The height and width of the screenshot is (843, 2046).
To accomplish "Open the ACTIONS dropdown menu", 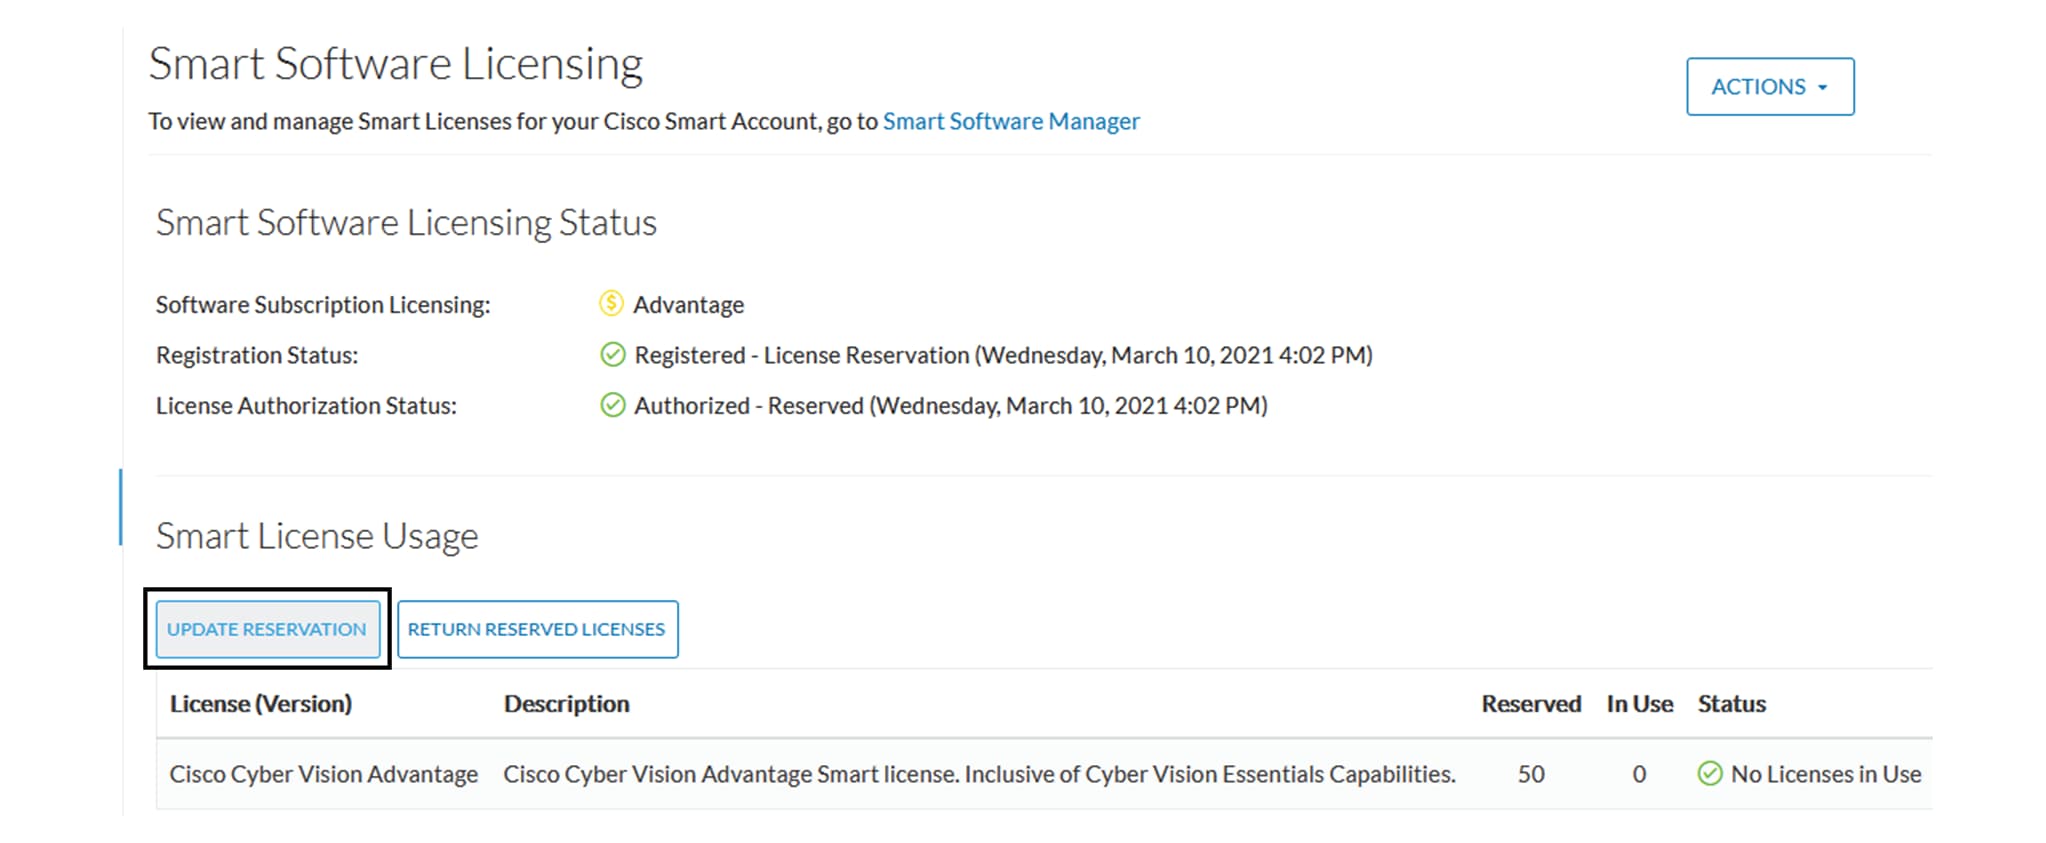I will [1769, 87].
